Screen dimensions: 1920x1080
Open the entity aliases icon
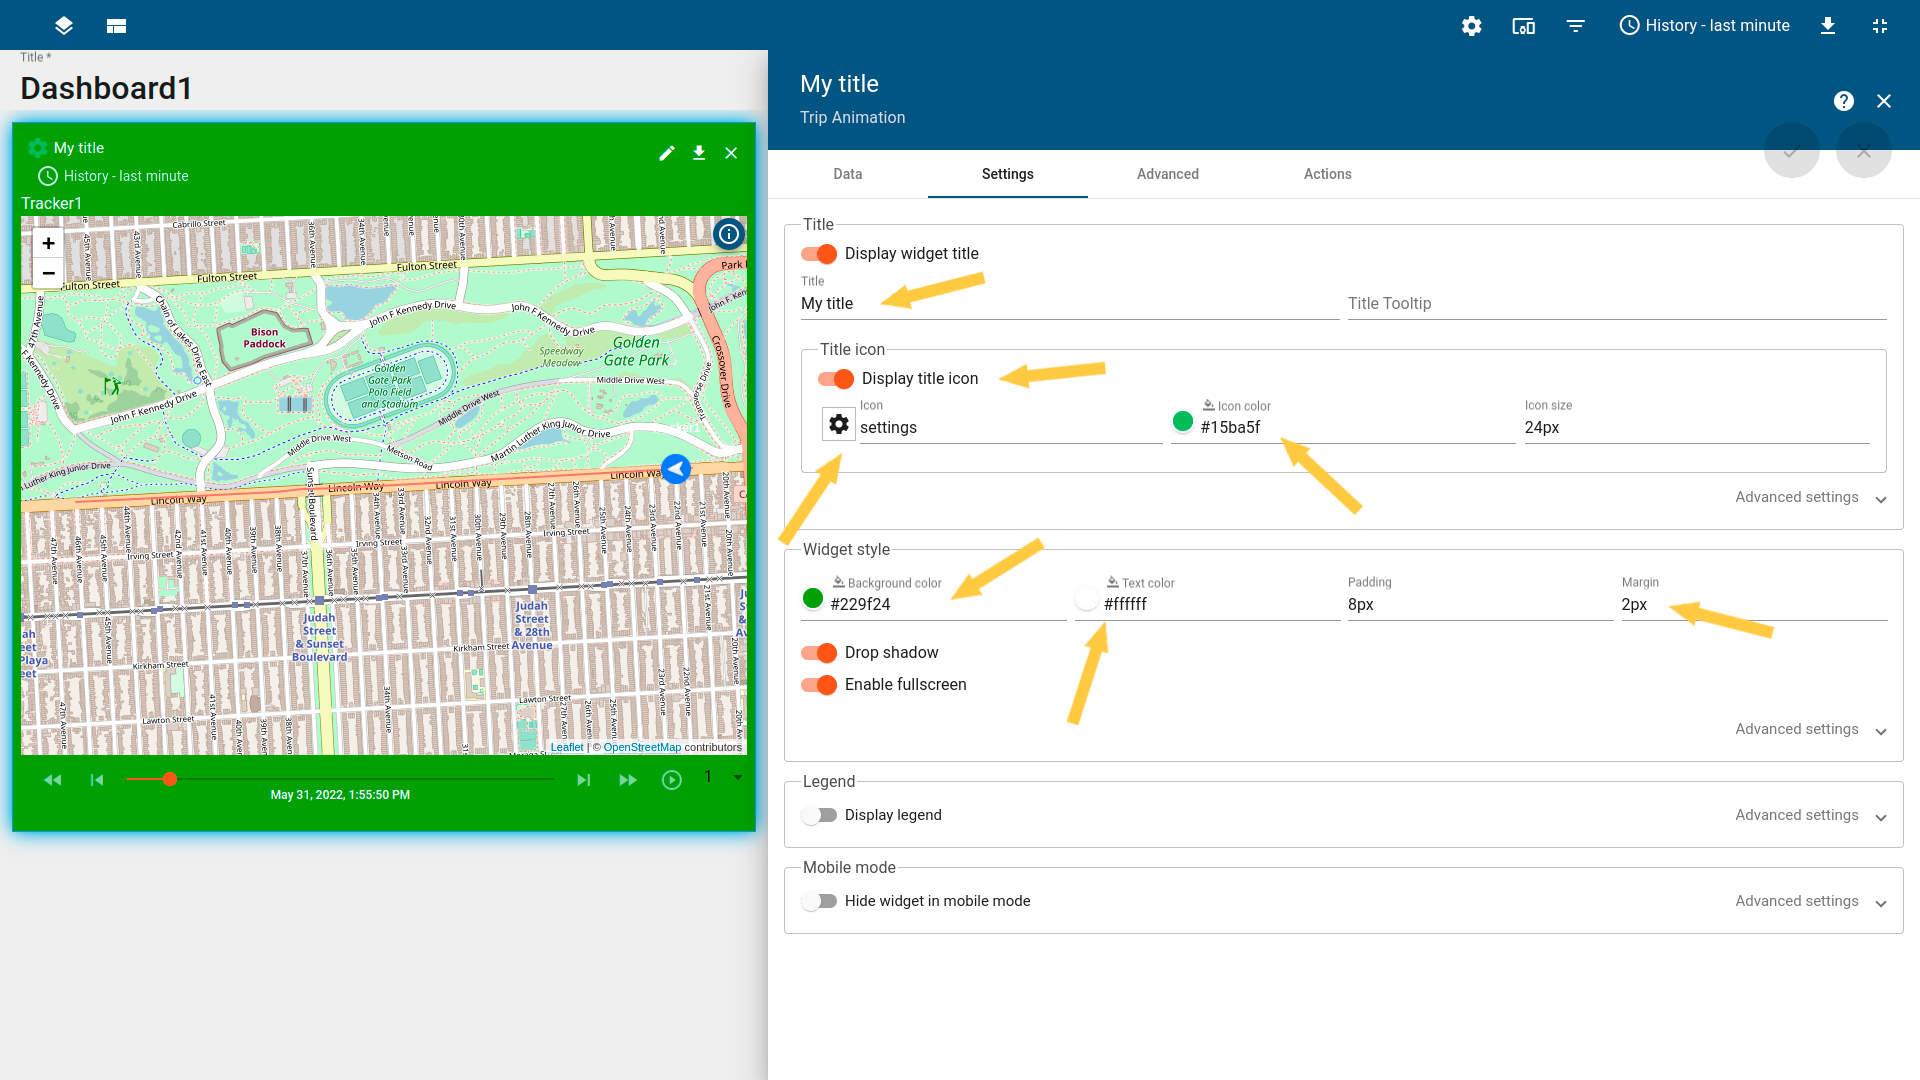click(x=1523, y=26)
